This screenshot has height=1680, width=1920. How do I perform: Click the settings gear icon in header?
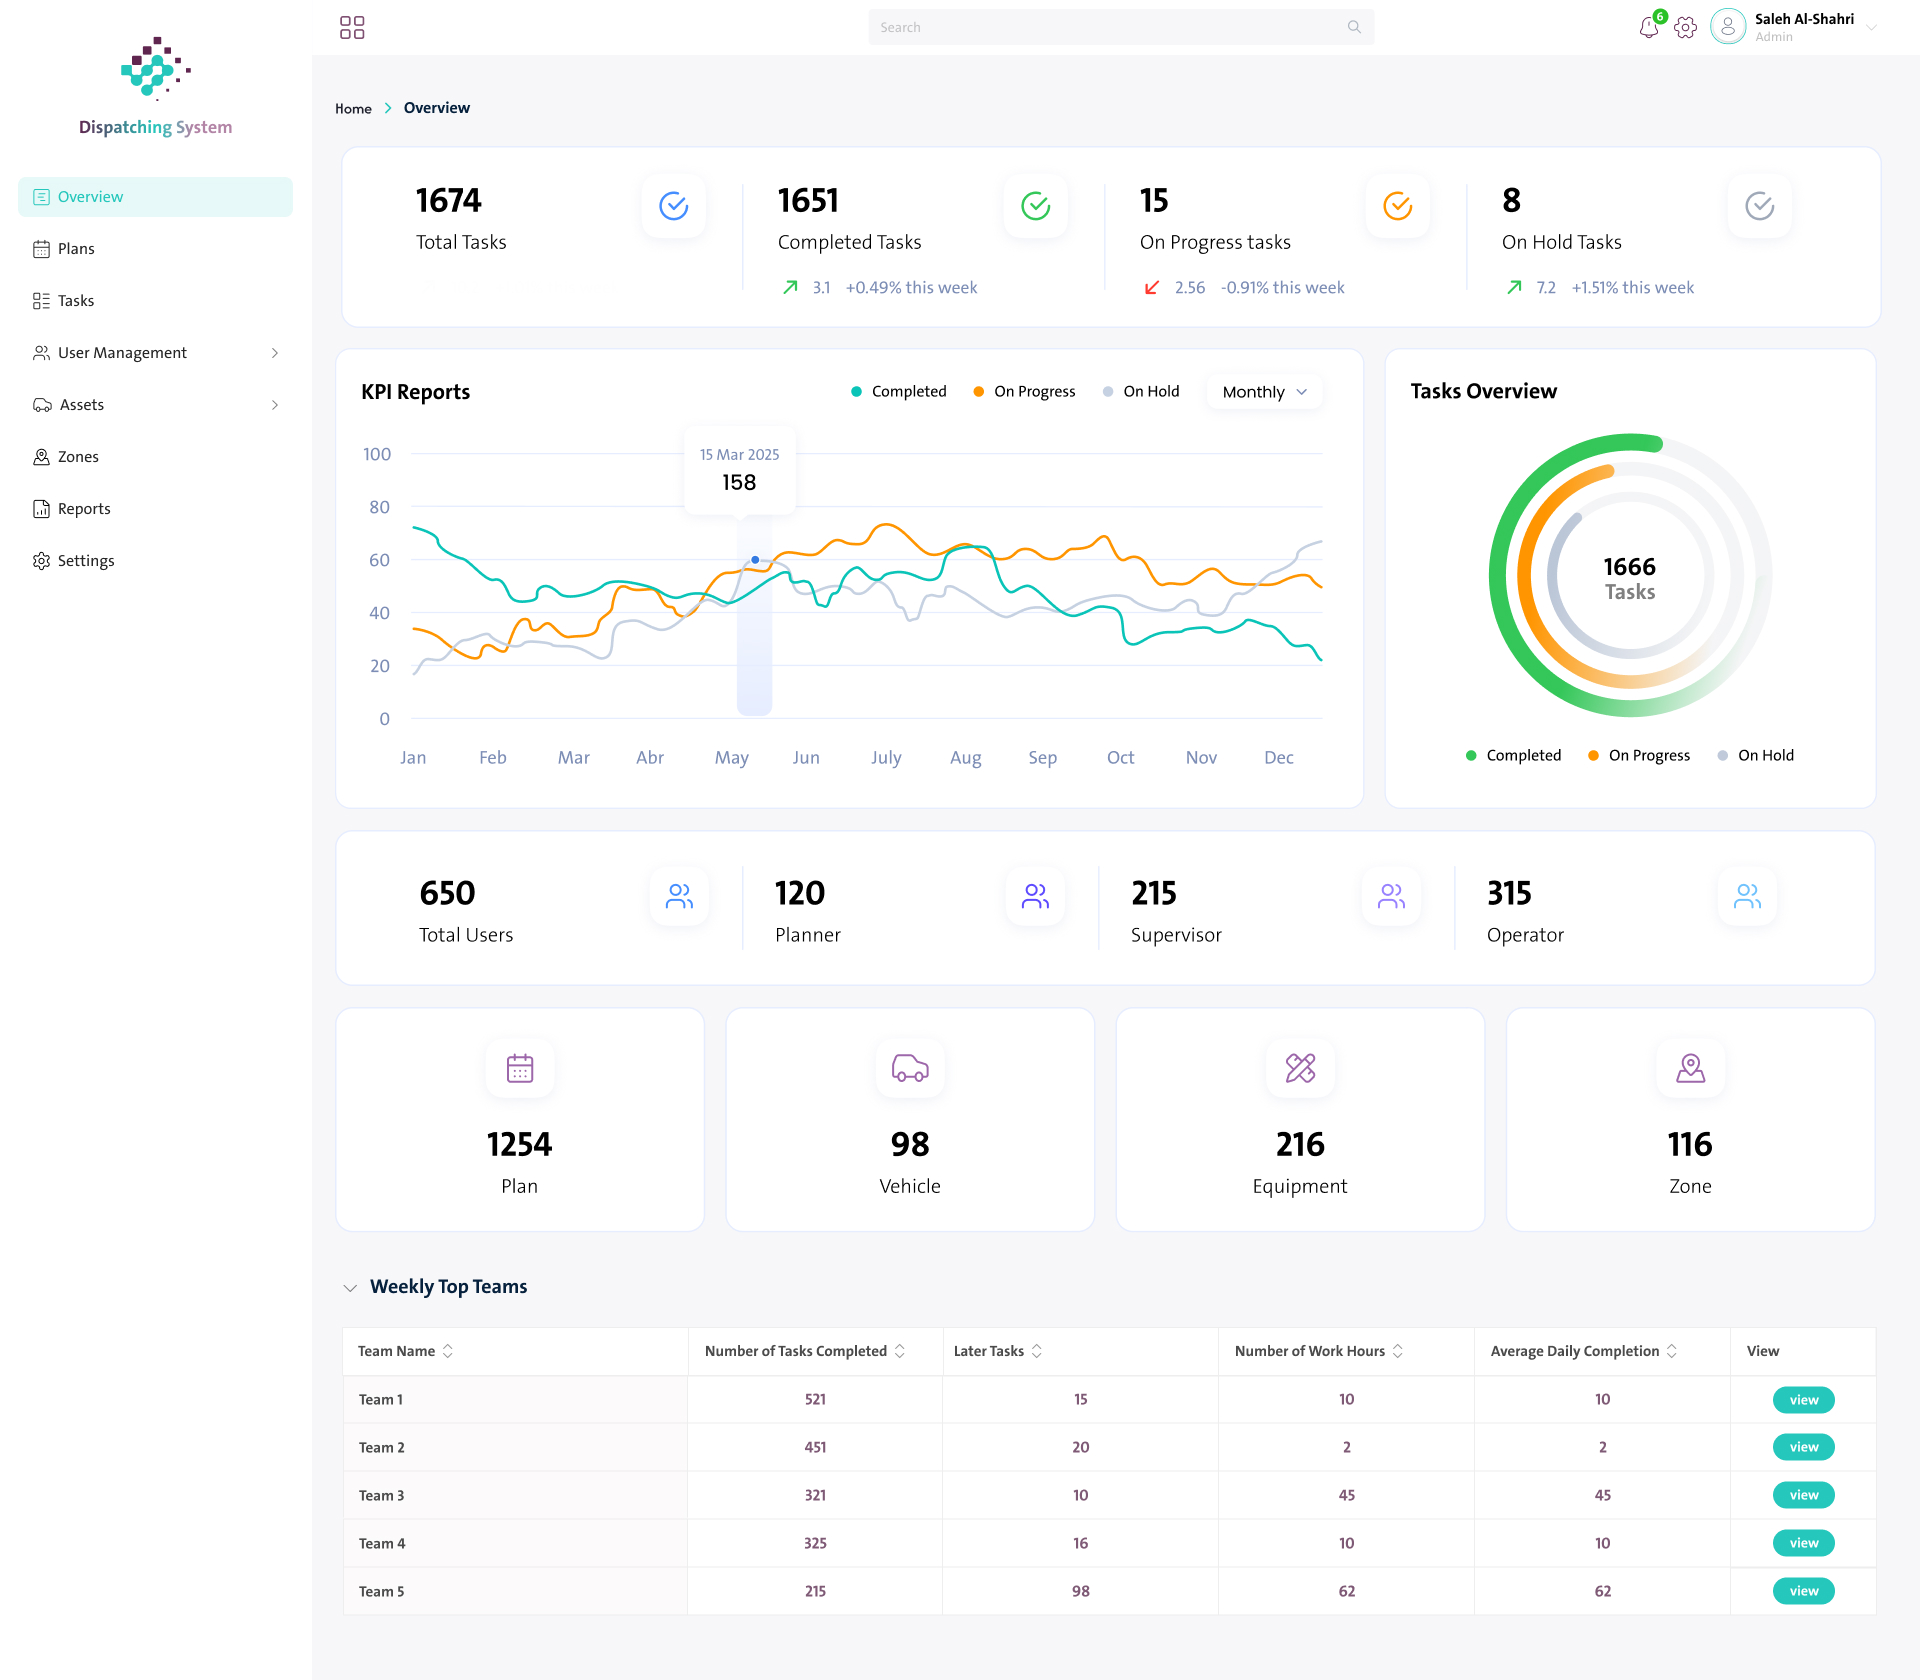coord(1686,27)
